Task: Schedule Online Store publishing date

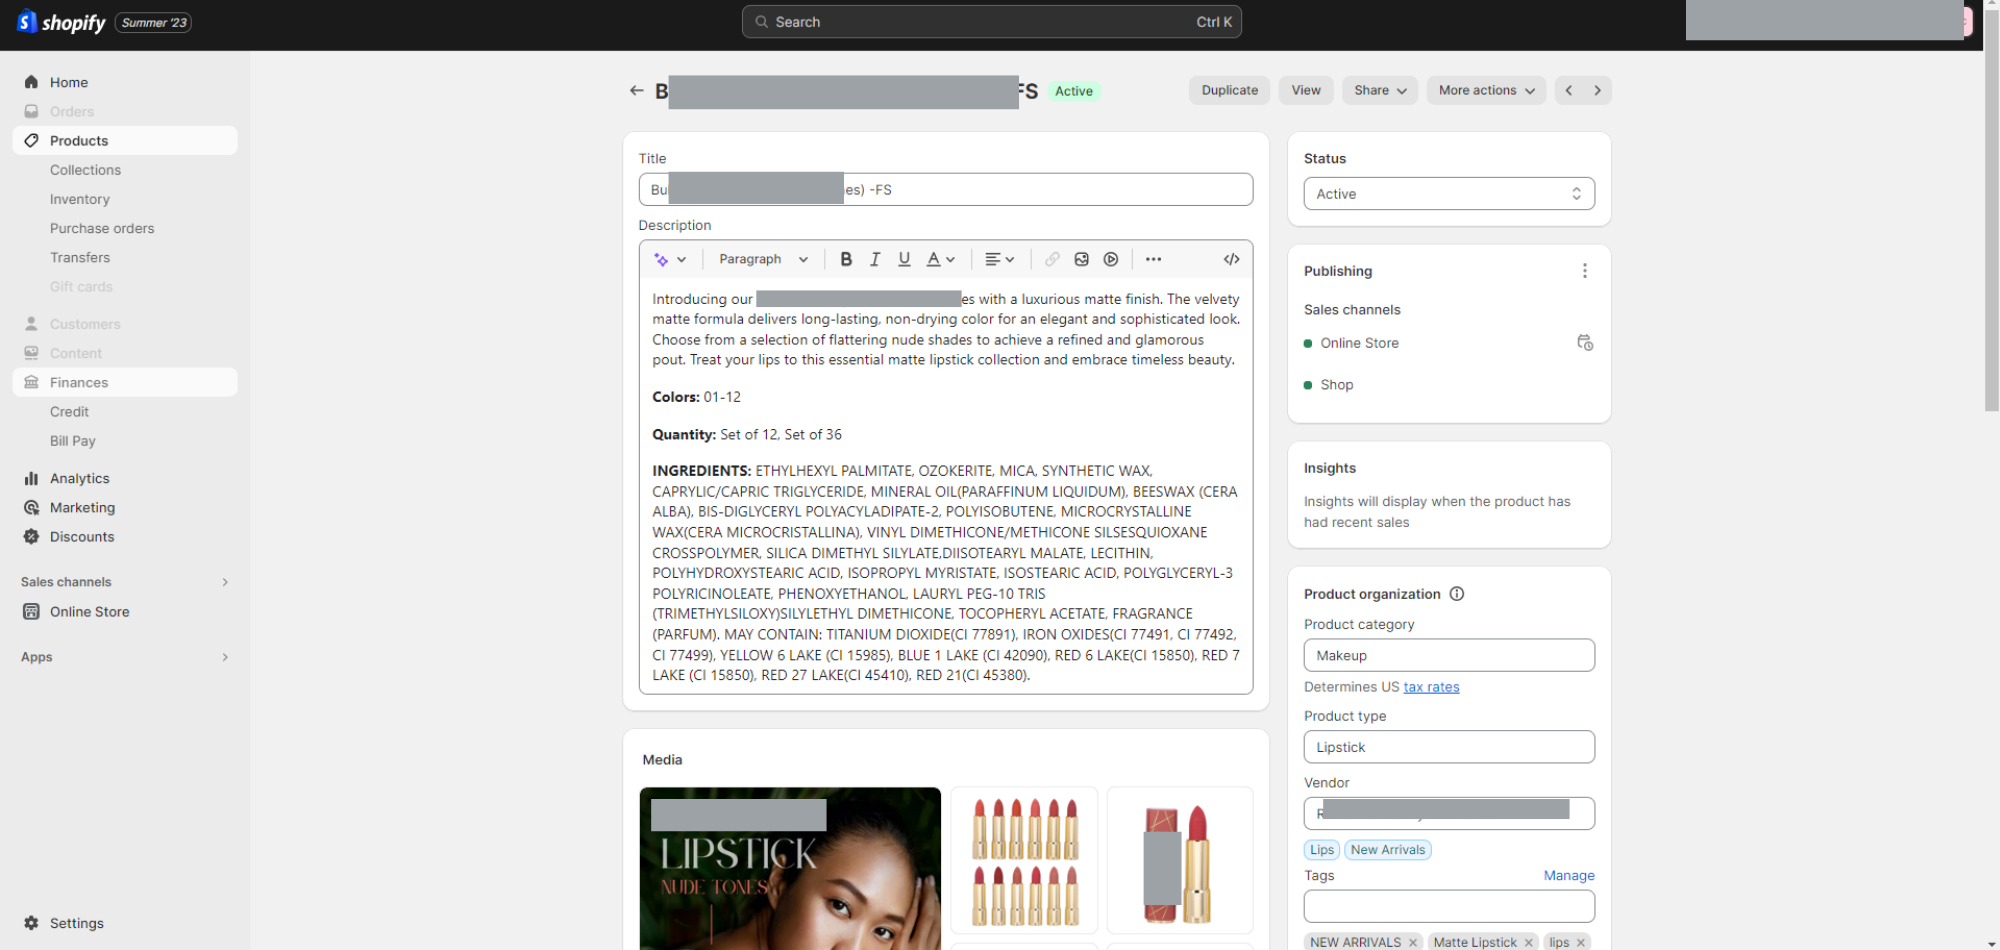Action: [1584, 343]
